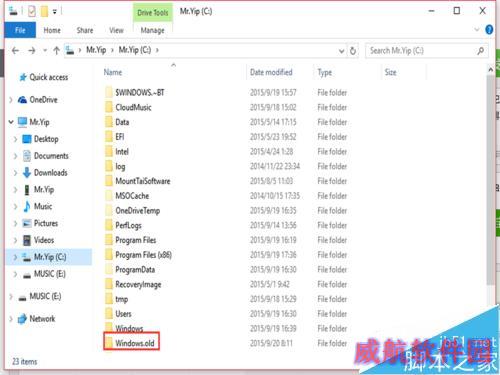500x375 pixels.
Task: Click the Properties quick access toolbar icon
Action: 31,11
